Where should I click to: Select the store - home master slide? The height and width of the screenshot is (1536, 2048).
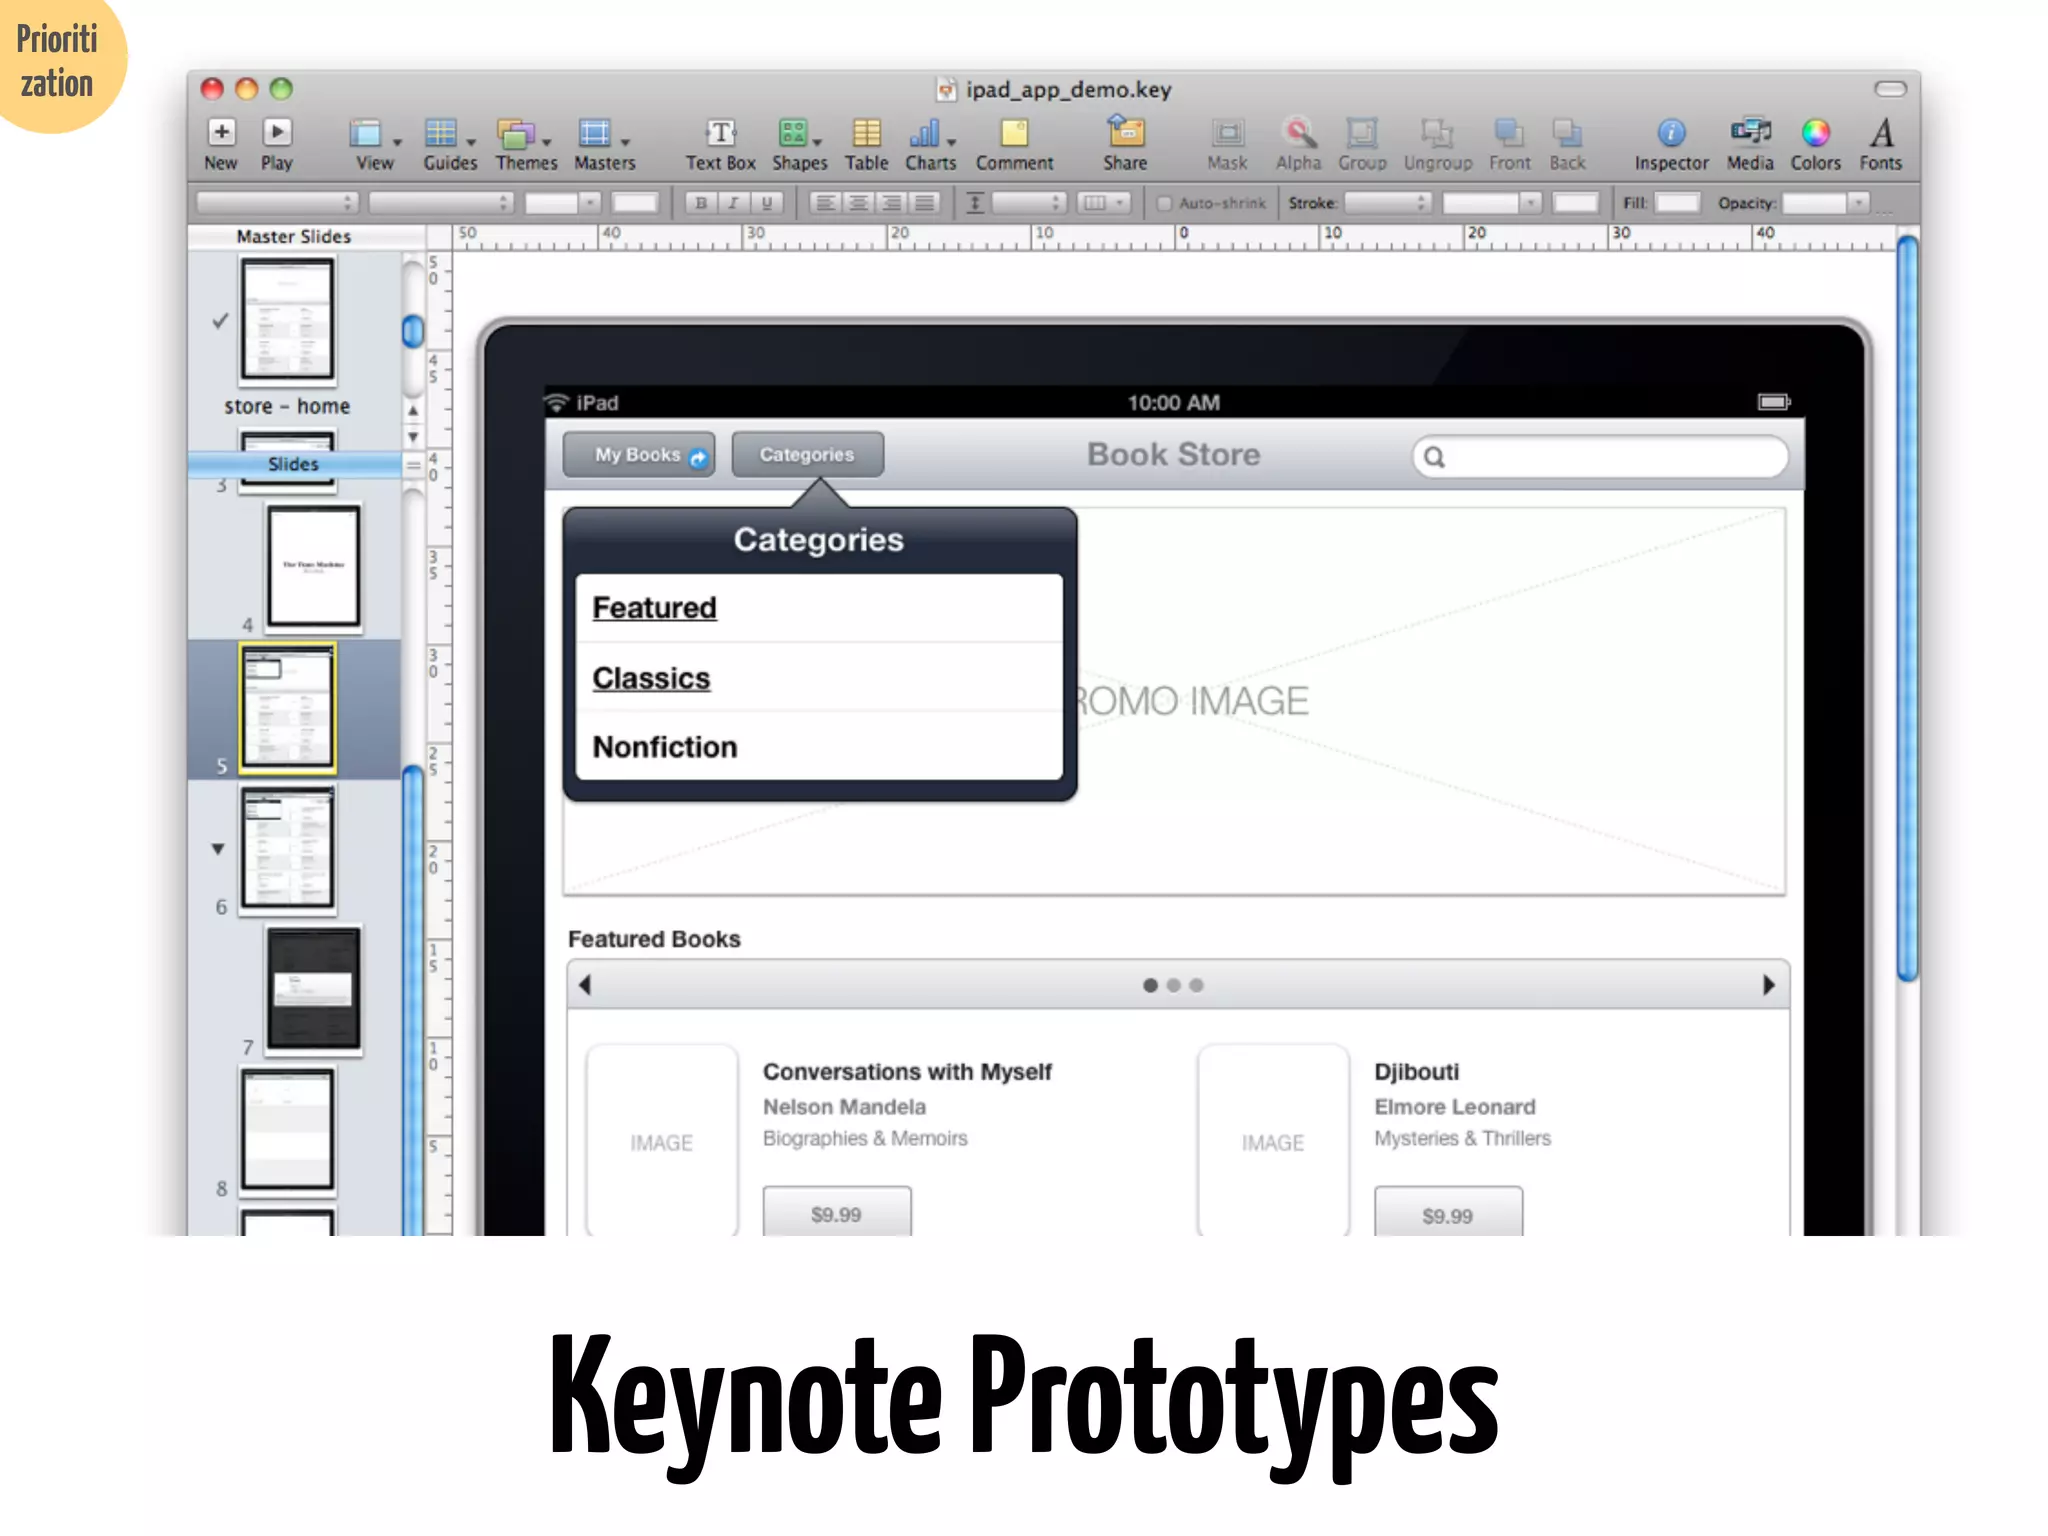pos(287,320)
